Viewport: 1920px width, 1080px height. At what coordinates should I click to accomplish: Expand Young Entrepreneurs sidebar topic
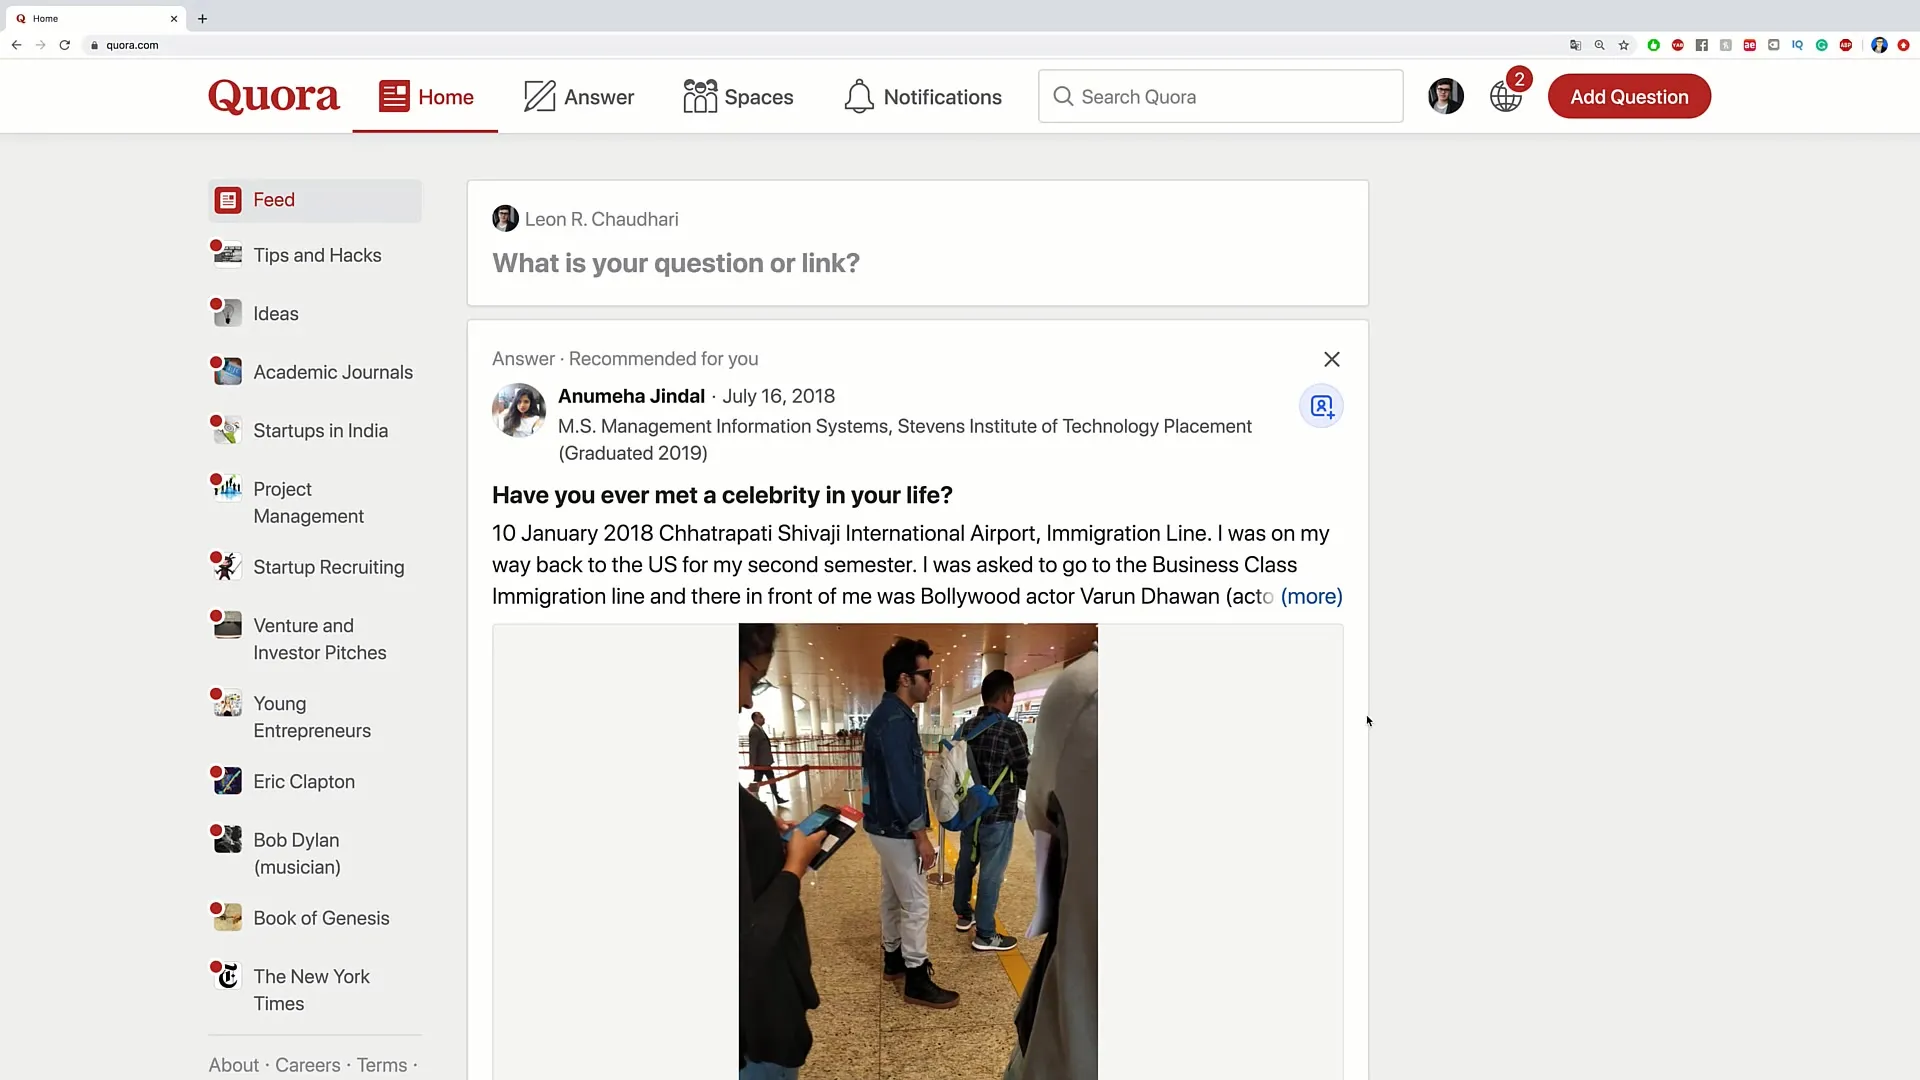click(x=313, y=716)
